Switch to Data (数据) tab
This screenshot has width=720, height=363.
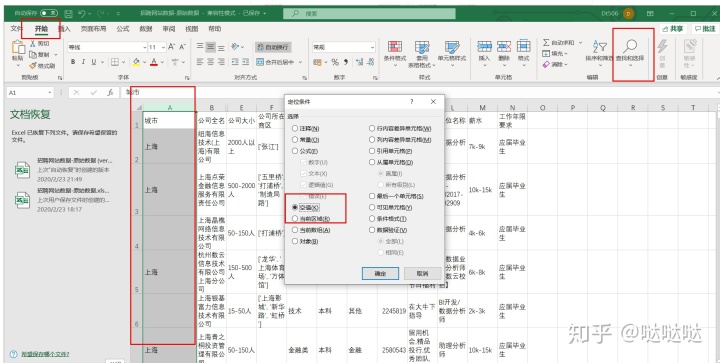point(146,29)
